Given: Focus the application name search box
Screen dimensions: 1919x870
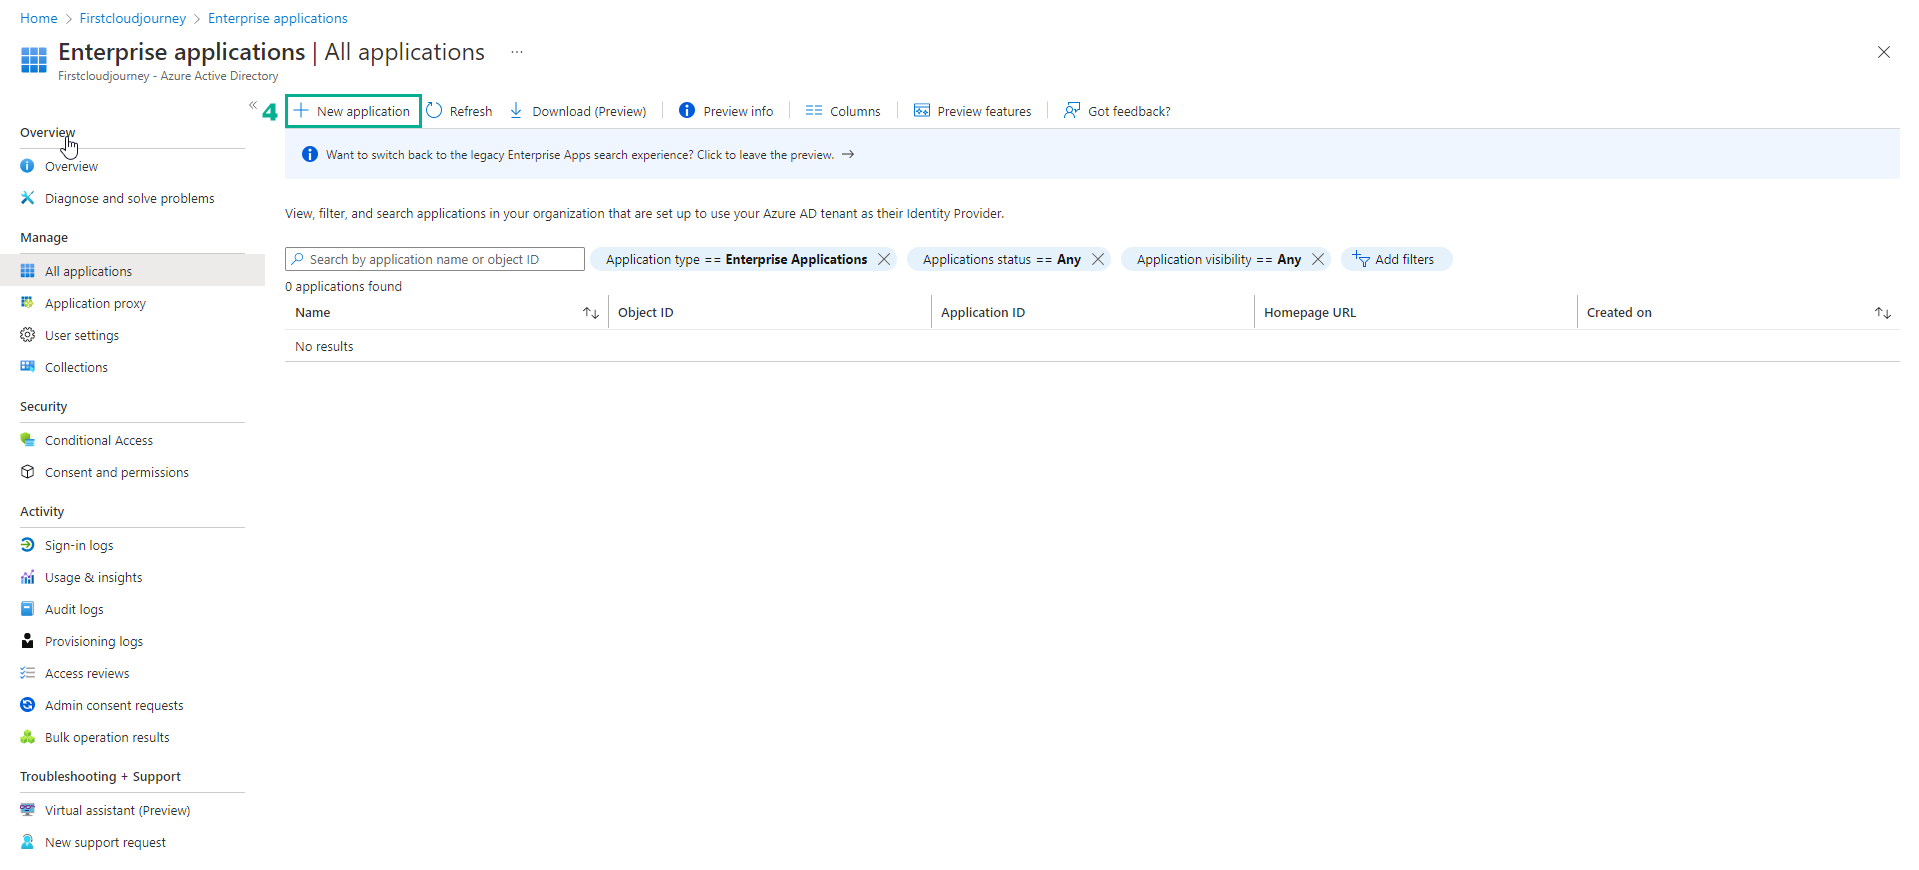Looking at the screenshot, I should coord(435,259).
